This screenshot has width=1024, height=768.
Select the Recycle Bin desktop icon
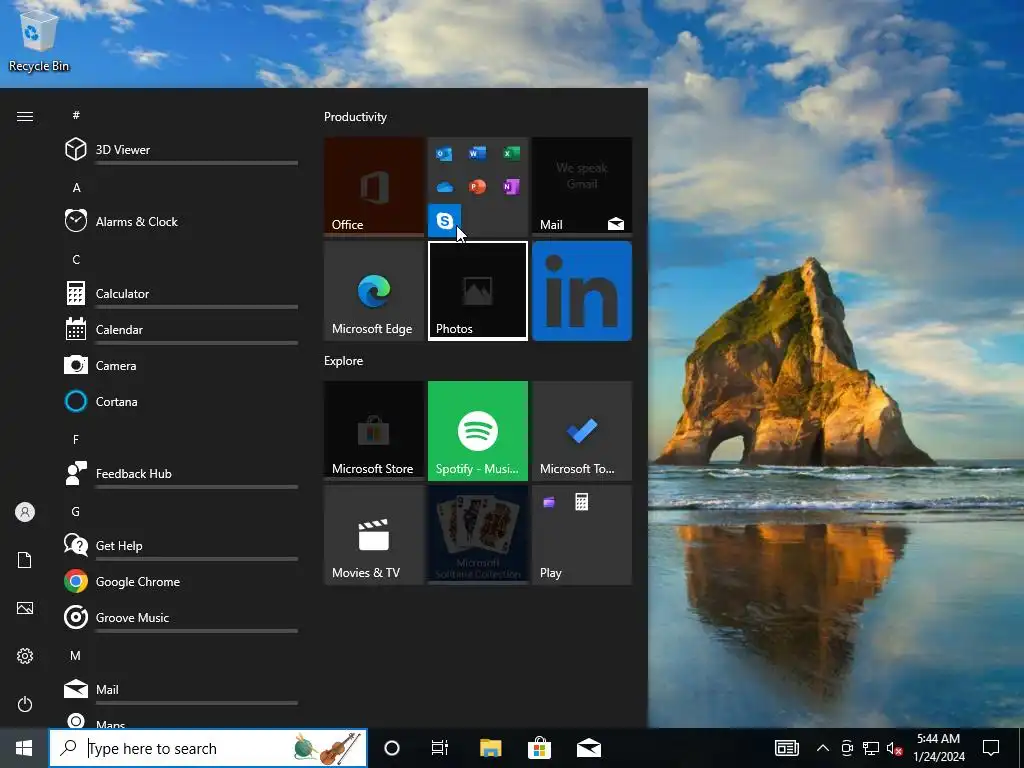click(x=39, y=39)
